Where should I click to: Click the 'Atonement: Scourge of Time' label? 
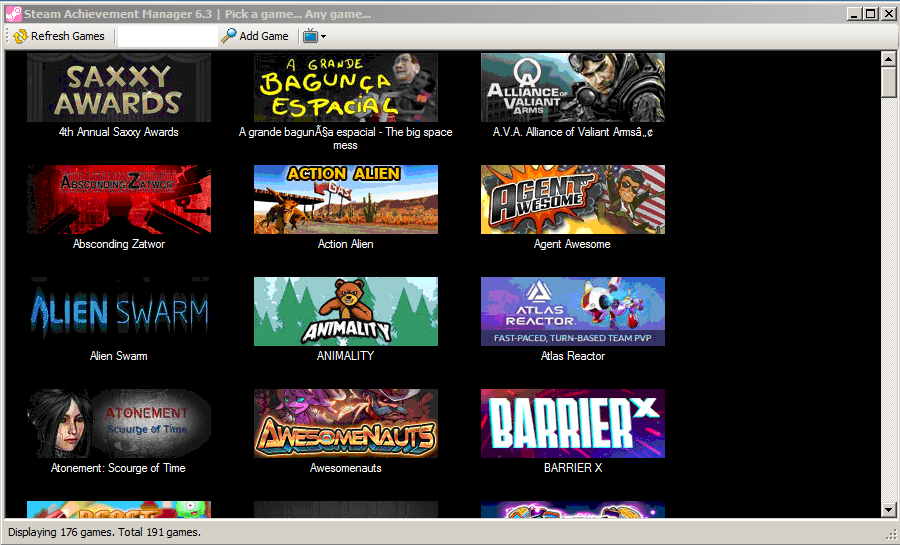point(118,468)
